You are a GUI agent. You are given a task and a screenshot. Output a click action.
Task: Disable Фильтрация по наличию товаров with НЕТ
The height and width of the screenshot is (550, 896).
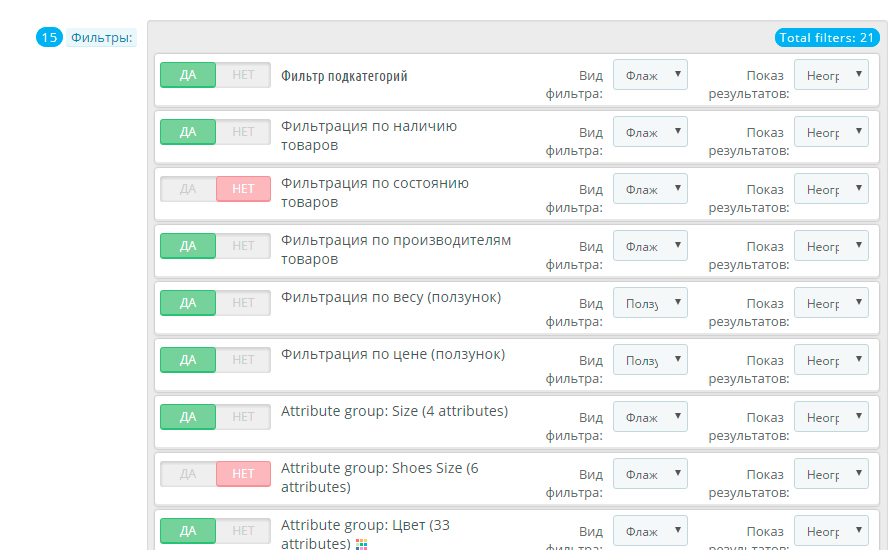[x=243, y=132]
